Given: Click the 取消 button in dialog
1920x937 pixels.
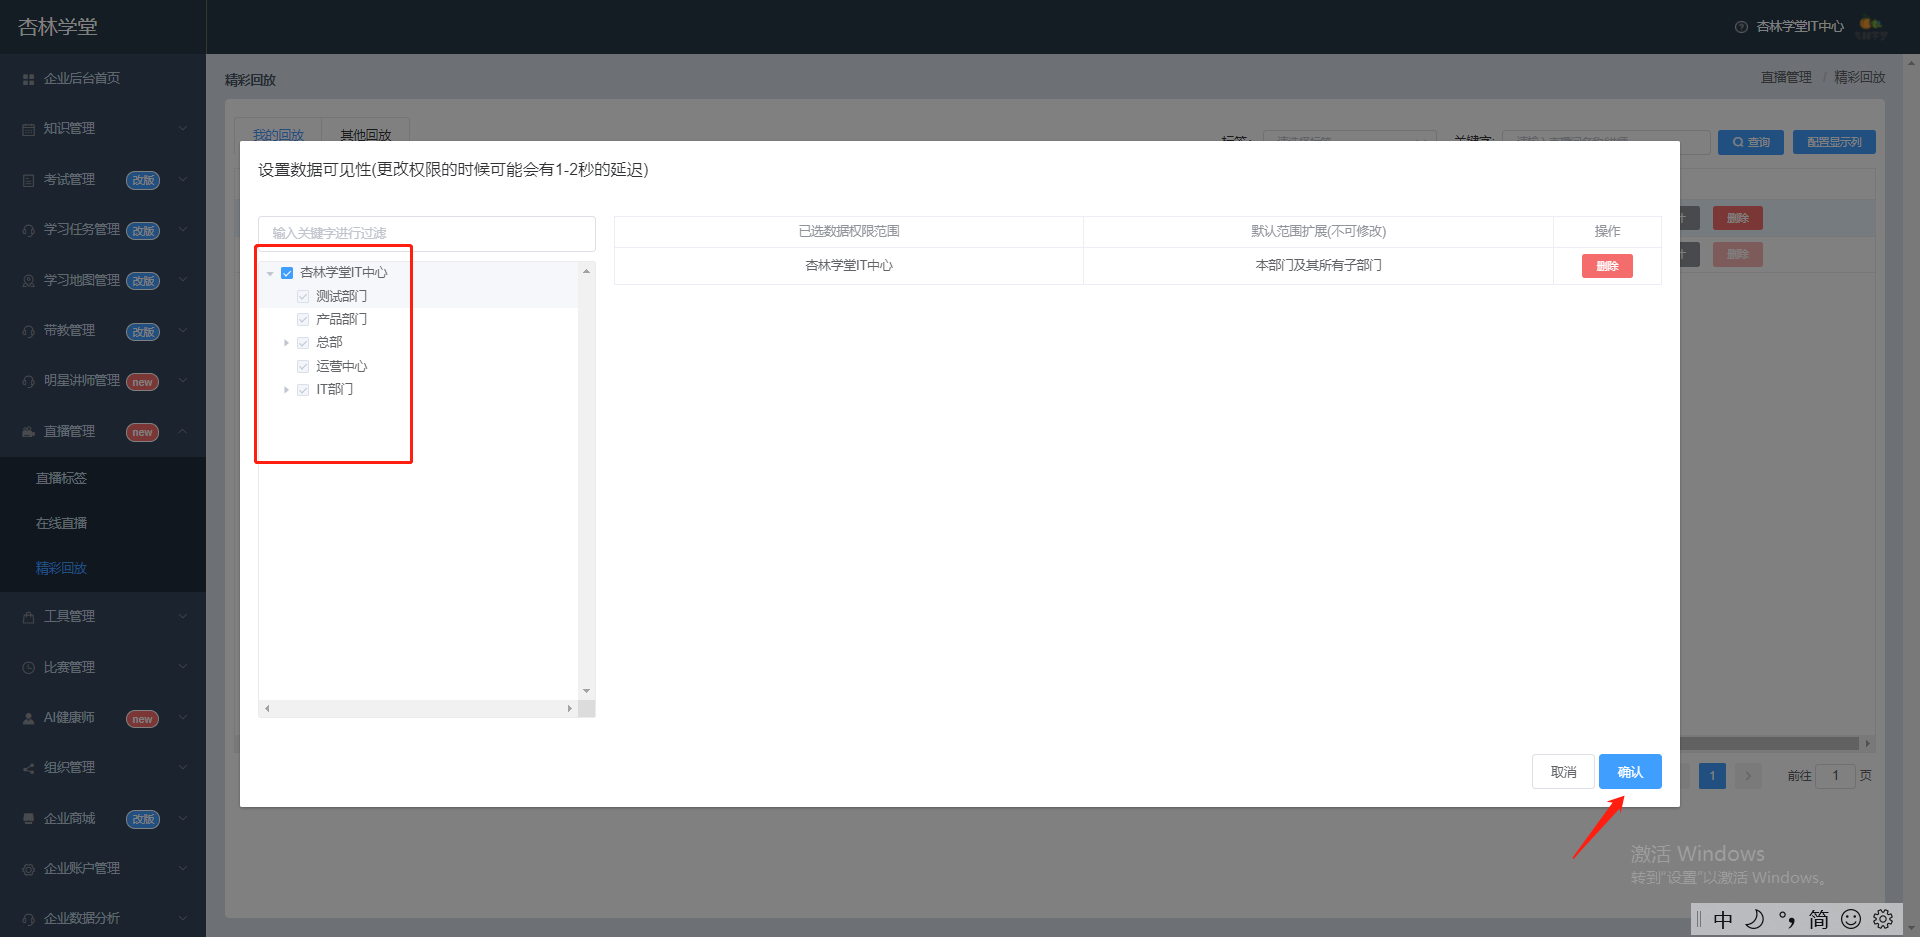Looking at the screenshot, I should (1563, 772).
